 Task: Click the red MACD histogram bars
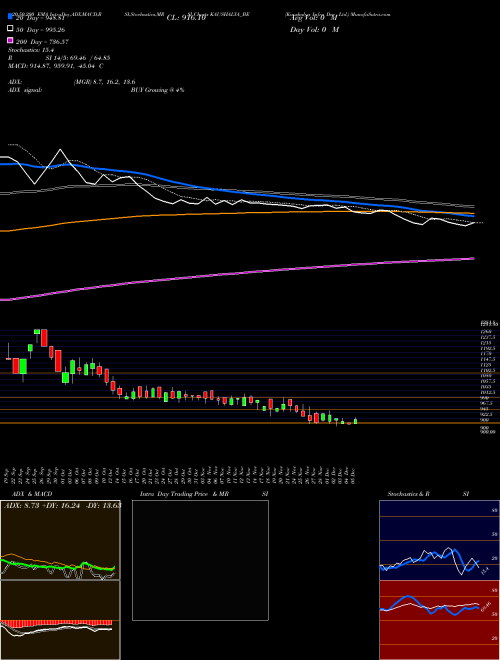click(56, 623)
